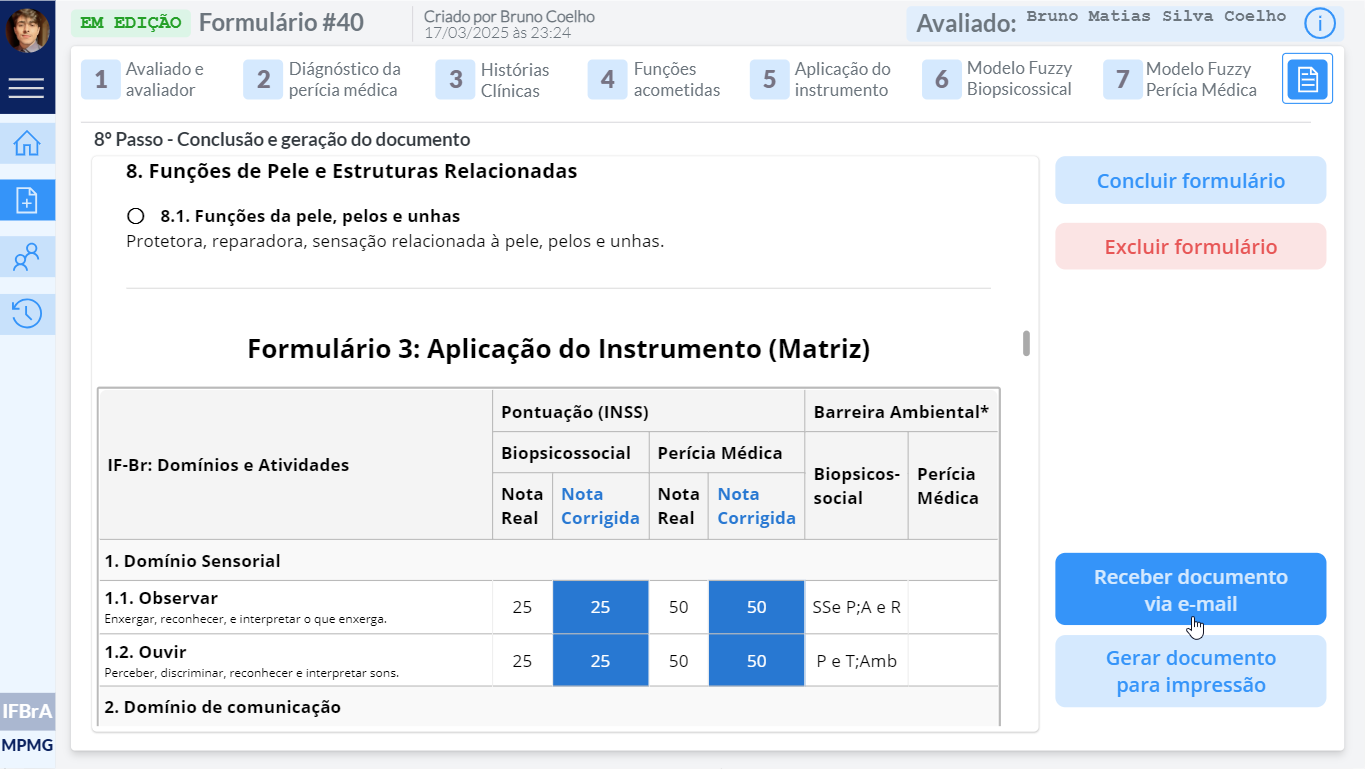The height and width of the screenshot is (769, 1365).
Task: Click the 1. Domínio Sensorial row
Action: 548,560
